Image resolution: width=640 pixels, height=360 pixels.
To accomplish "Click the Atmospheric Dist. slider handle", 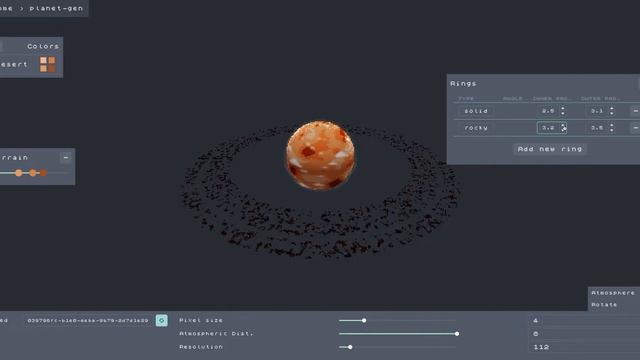I will pos(457,334).
